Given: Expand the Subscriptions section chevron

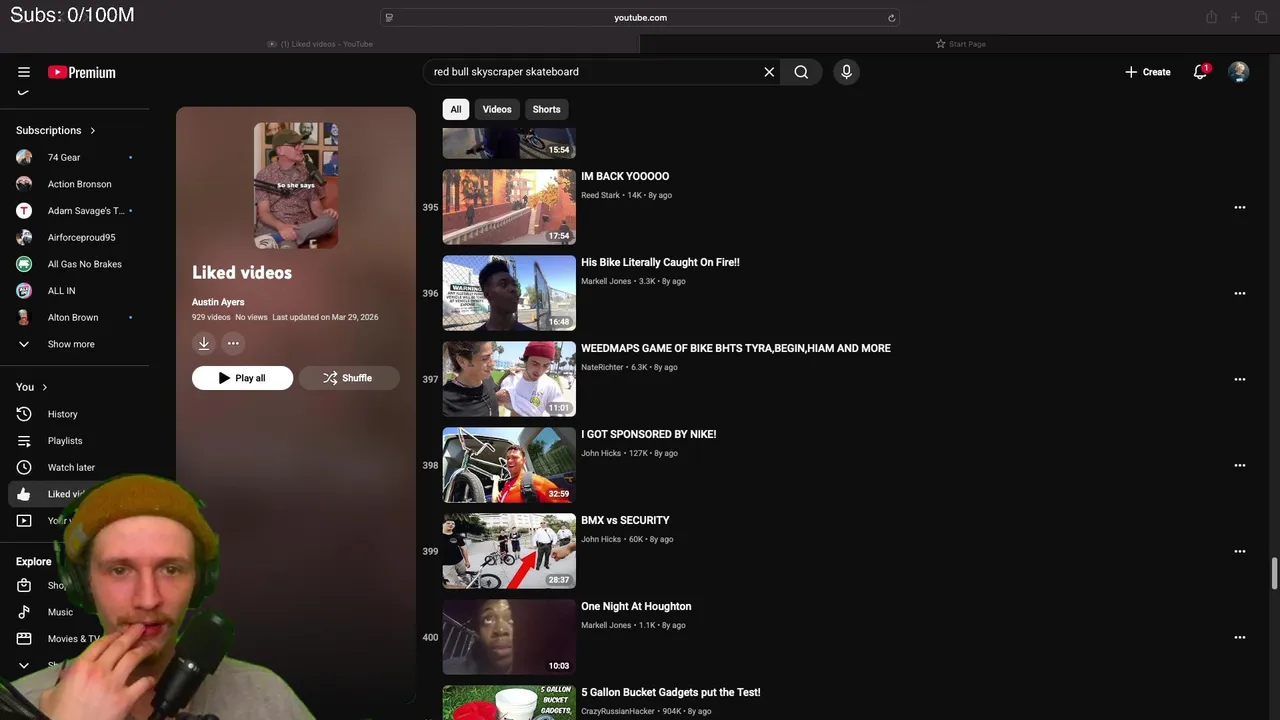Looking at the screenshot, I should tap(93, 130).
